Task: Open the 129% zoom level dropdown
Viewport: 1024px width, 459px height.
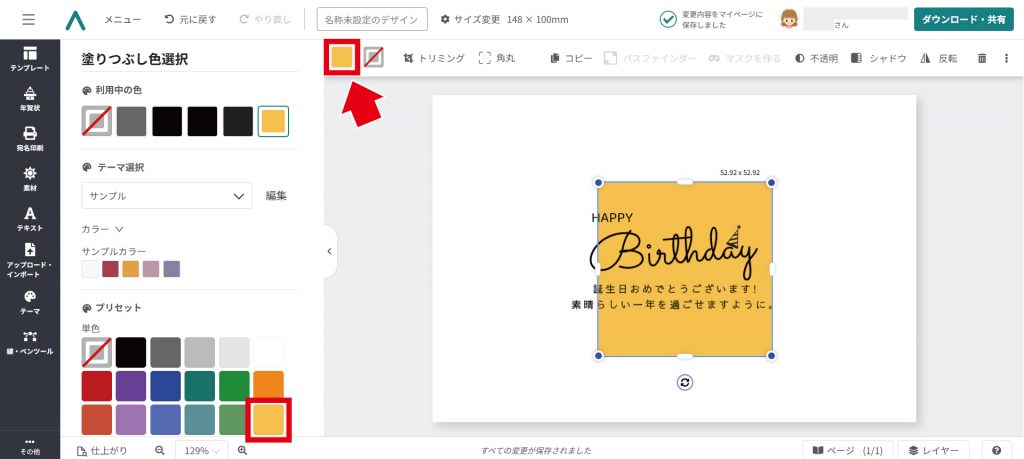Action: click(201, 451)
